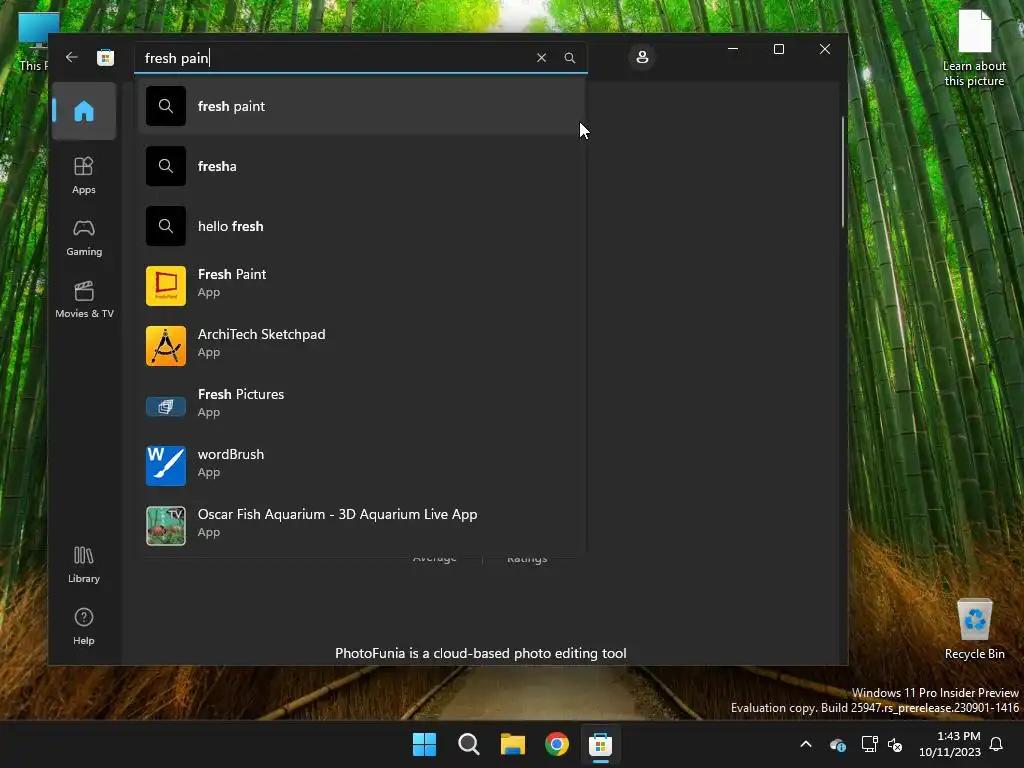Open the Library section
Image resolution: width=1024 pixels, height=768 pixels.
point(84,565)
